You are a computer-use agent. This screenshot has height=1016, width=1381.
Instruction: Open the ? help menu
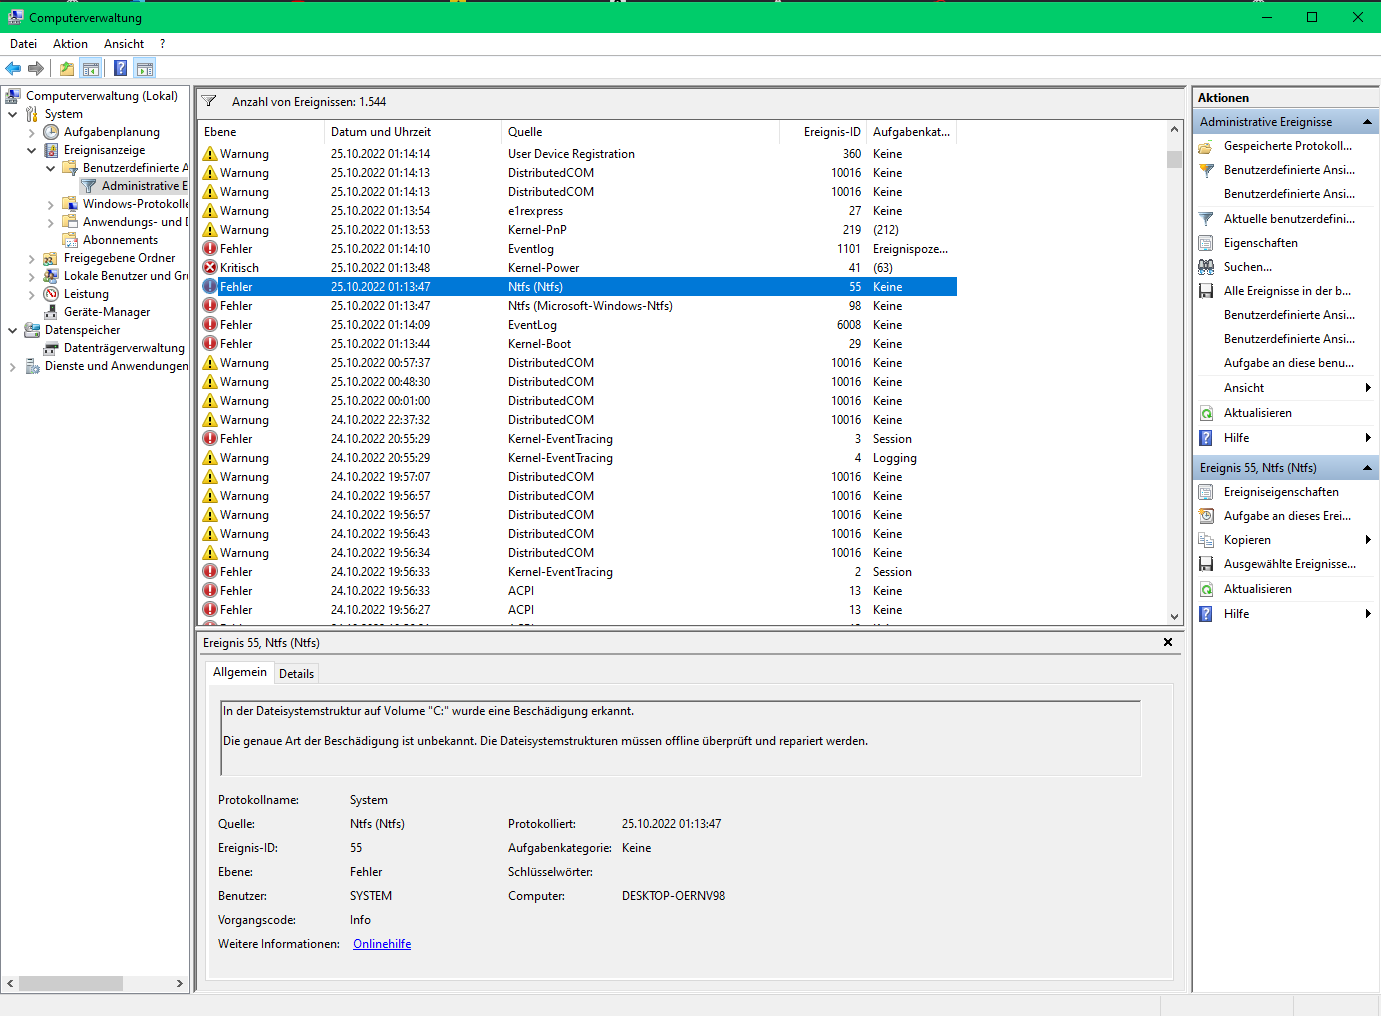[162, 44]
